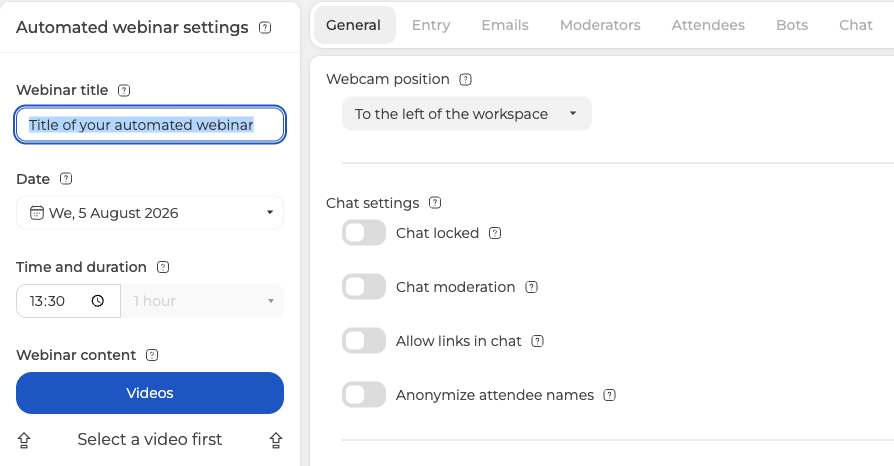Viewport: 894px width, 466px height.
Task: Switch to the Moderators tab
Action: (x=600, y=25)
